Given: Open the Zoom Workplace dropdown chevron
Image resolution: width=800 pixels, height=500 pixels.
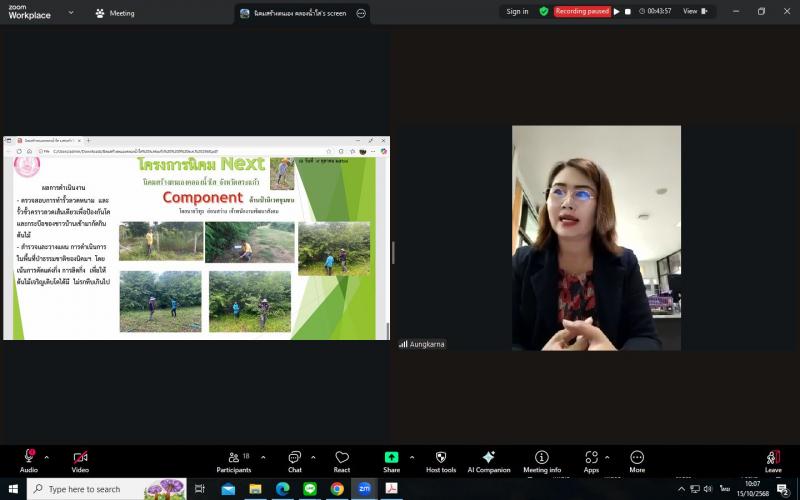Looking at the screenshot, I should tap(71, 12).
